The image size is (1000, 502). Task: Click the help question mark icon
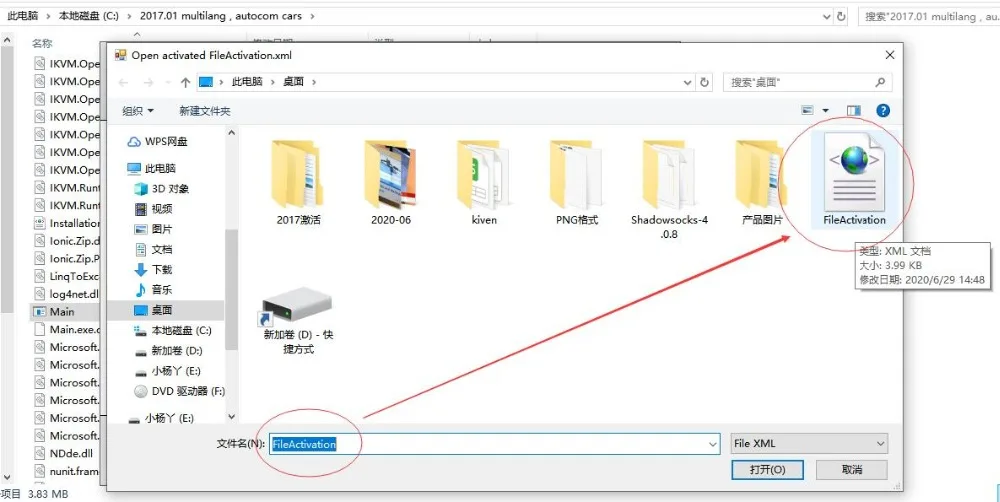click(x=883, y=110)
